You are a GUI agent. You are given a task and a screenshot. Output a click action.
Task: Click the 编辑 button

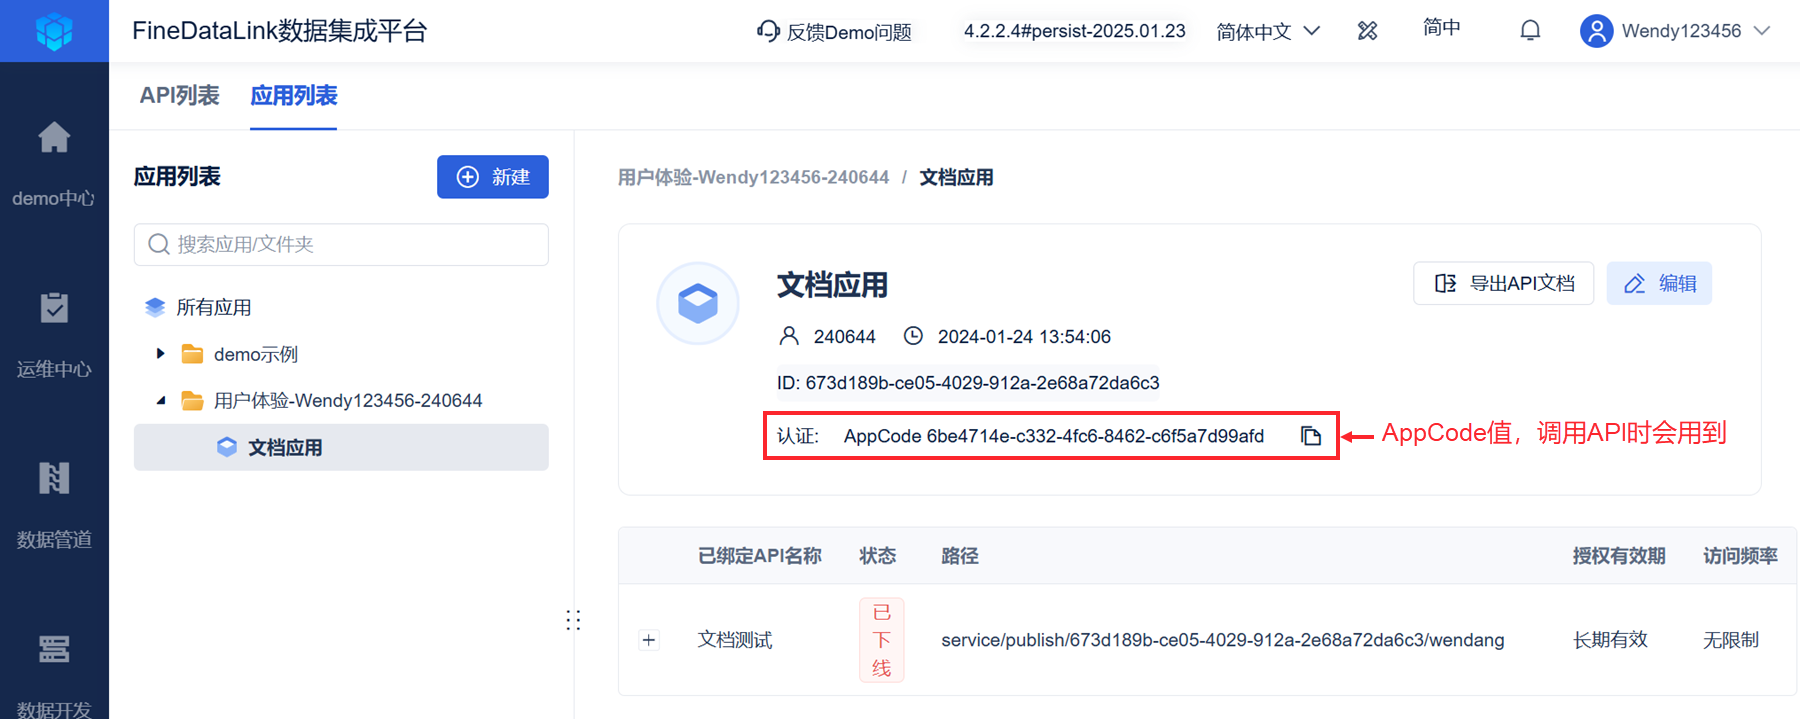tap(1659, 284)
